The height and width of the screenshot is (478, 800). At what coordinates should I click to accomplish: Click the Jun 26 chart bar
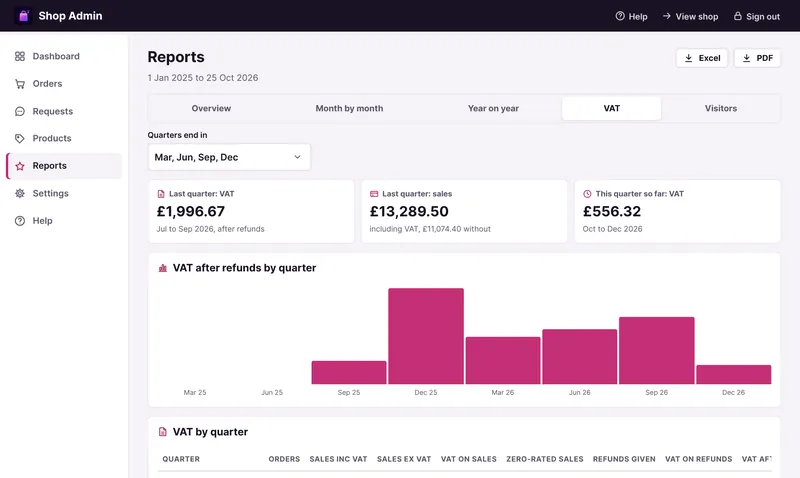click(580, 357)
